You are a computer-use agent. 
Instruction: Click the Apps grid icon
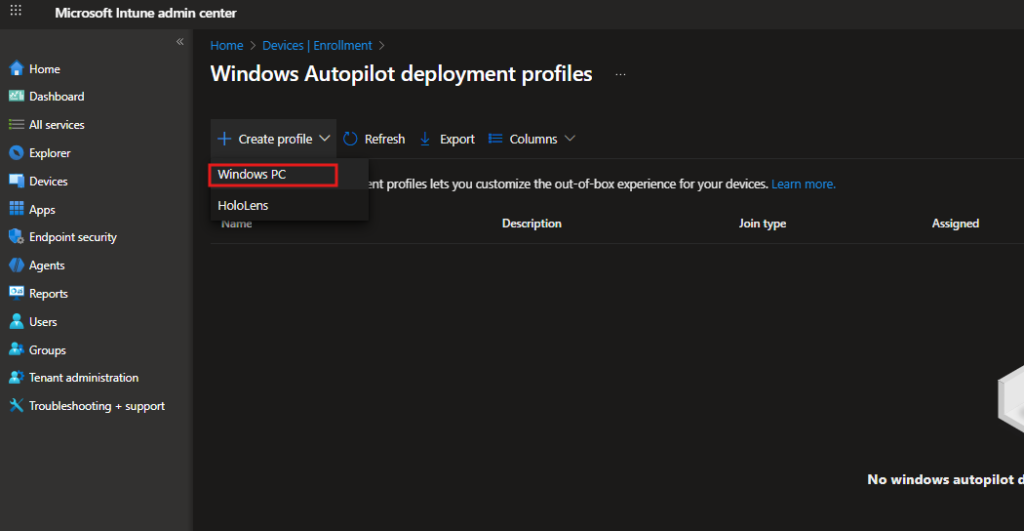(16, 210)
